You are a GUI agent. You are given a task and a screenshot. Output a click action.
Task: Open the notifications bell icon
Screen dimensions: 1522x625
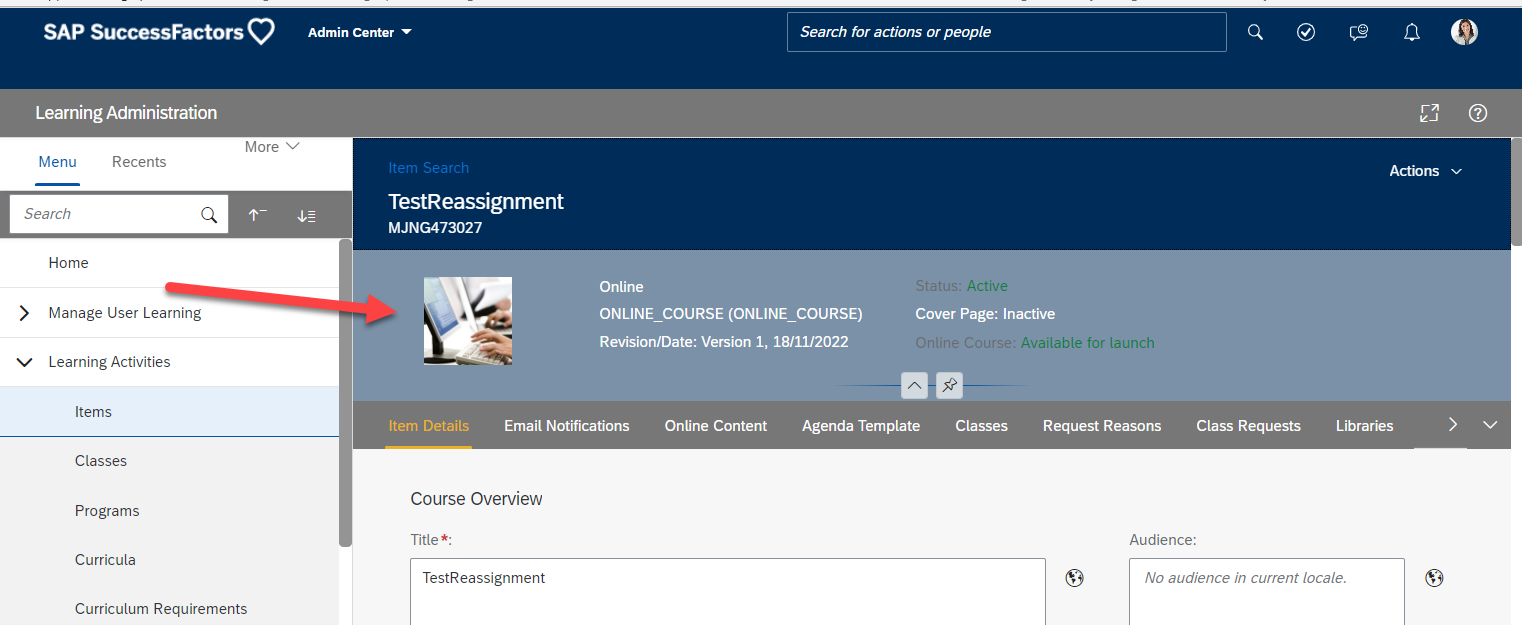pos(1411,32)
